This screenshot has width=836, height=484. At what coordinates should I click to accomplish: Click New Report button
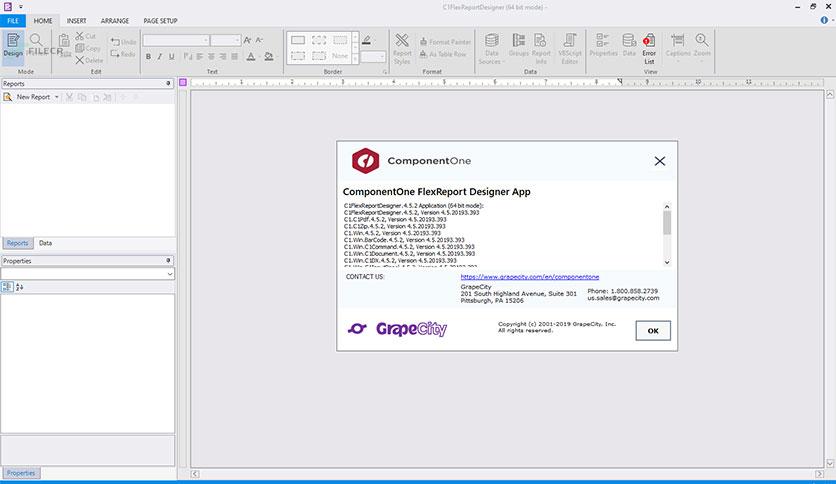pyautogui.click(x=28, y=97)
